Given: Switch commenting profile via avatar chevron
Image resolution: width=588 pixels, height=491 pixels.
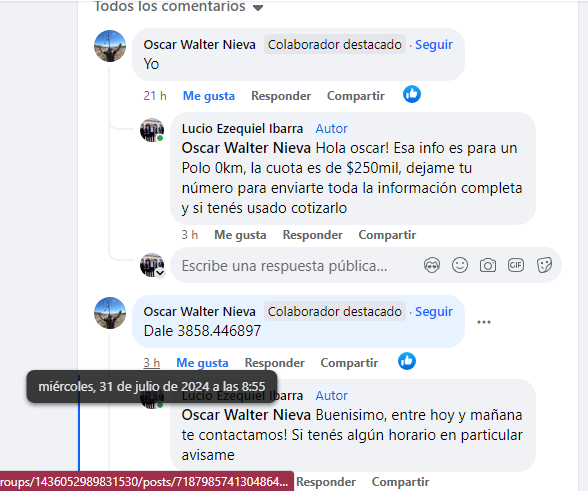Looking at the screenshot, I should coord(160,273).
